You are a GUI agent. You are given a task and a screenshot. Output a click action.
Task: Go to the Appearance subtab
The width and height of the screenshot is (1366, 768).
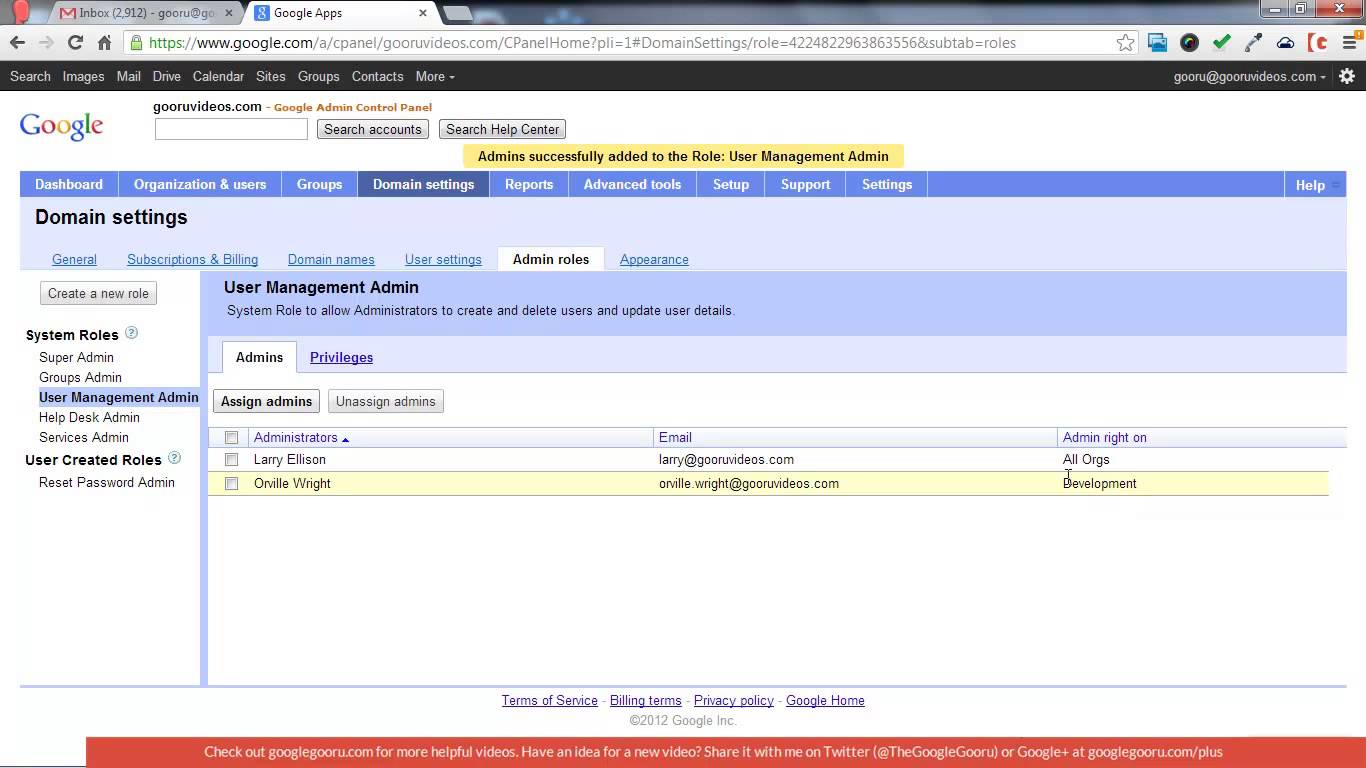point(654,259)
